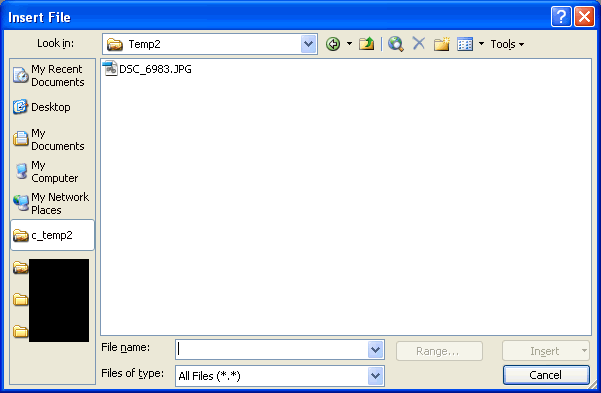Viewport: 601px width, 393px height.
Task: Open My Network Places
Action: click(51, 203)
